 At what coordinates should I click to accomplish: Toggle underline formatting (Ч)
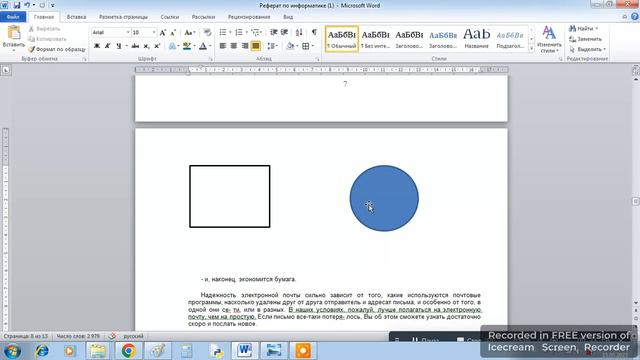click(118, 46)
